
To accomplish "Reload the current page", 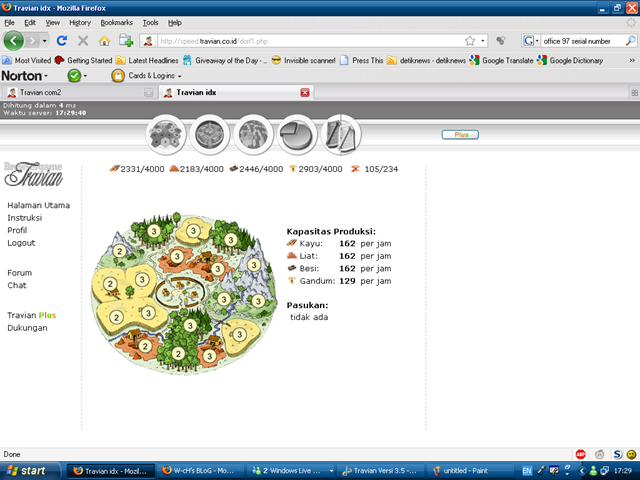I will coord(62,41).
